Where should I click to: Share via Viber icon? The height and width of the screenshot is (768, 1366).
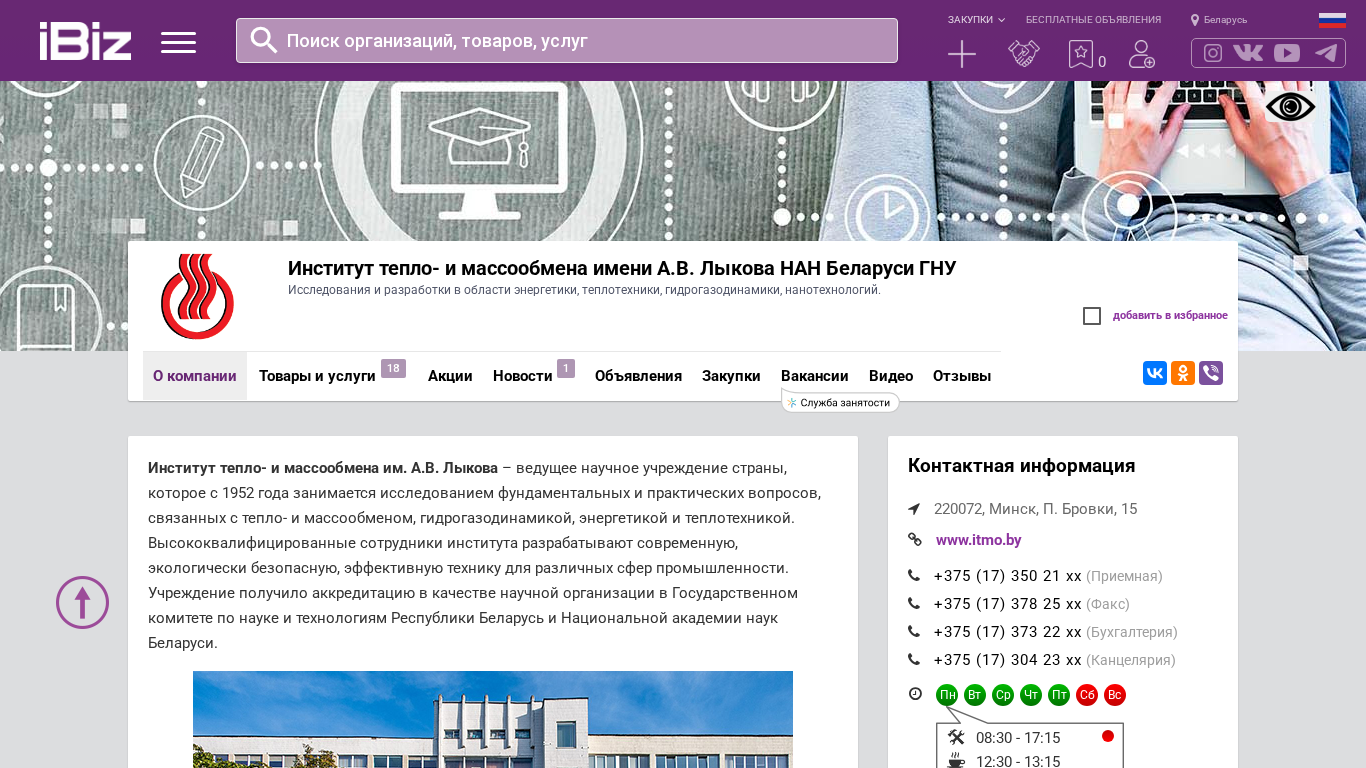coord(1211,373)
